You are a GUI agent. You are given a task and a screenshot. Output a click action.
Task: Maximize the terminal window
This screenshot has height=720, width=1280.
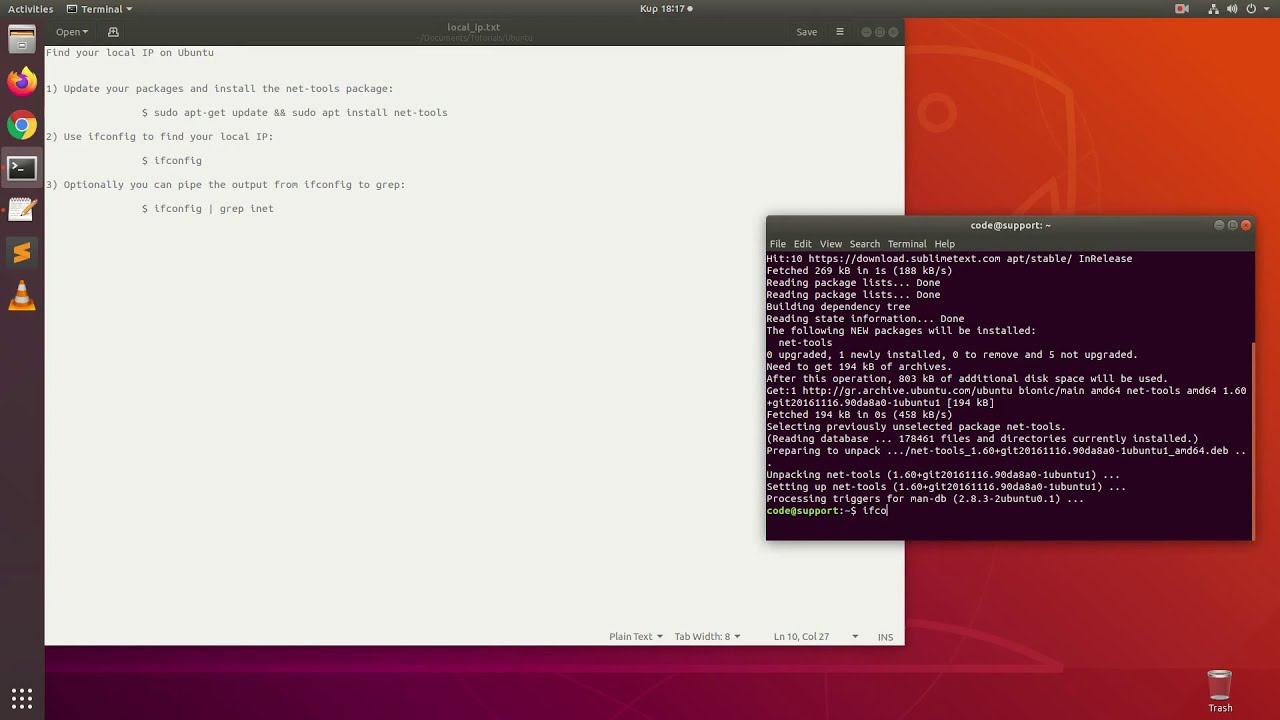[x=1232, y=226]
